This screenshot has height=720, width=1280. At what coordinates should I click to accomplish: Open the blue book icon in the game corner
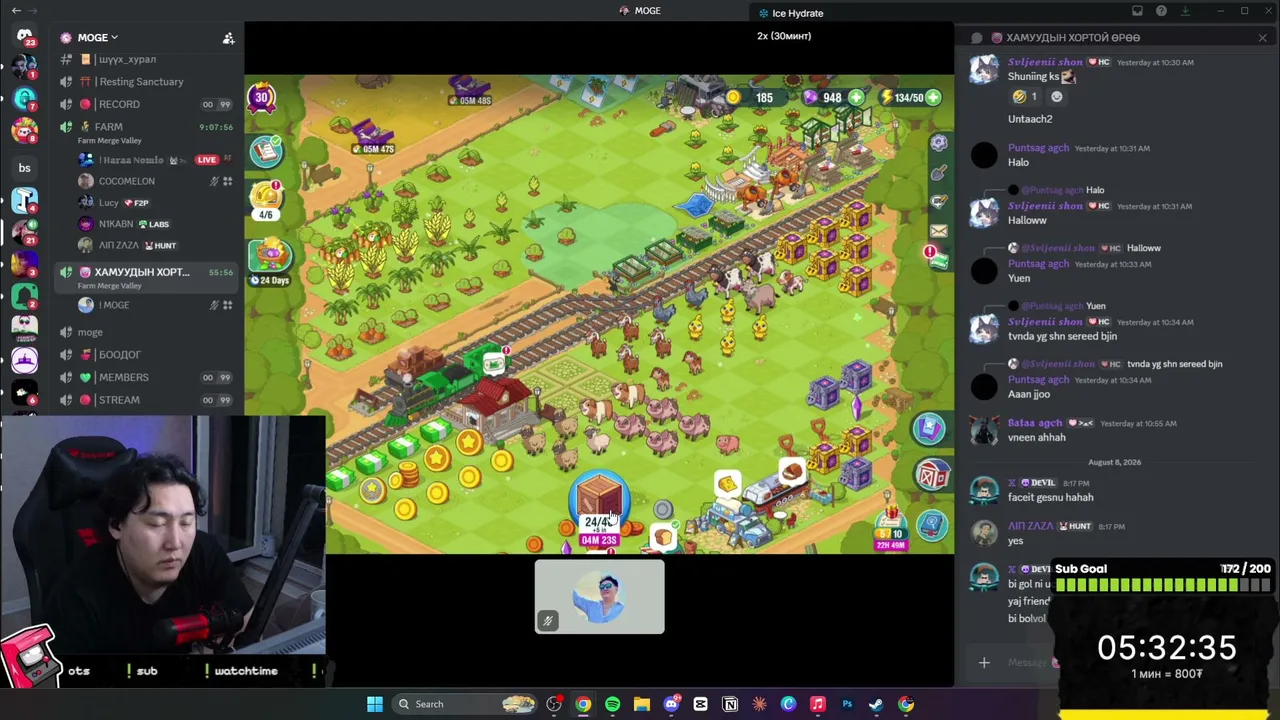[931, 524]
